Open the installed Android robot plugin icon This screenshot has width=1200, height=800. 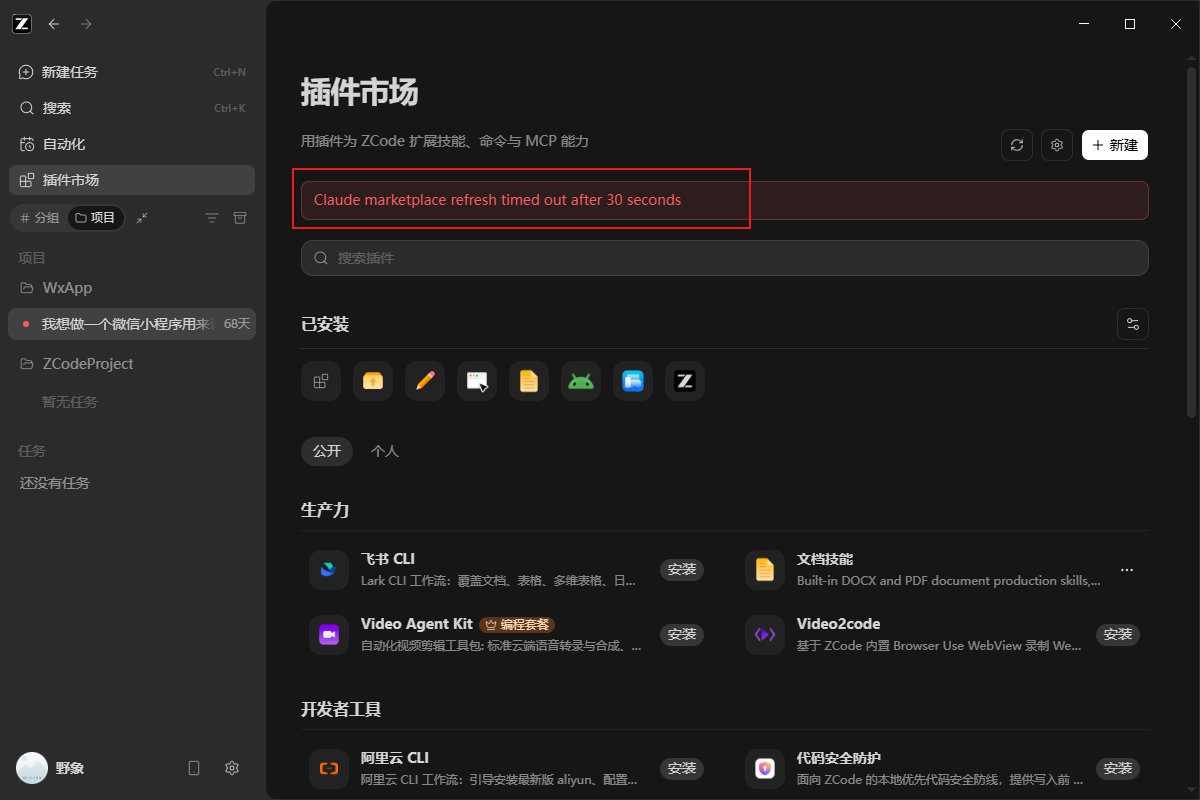click(581, 381)
